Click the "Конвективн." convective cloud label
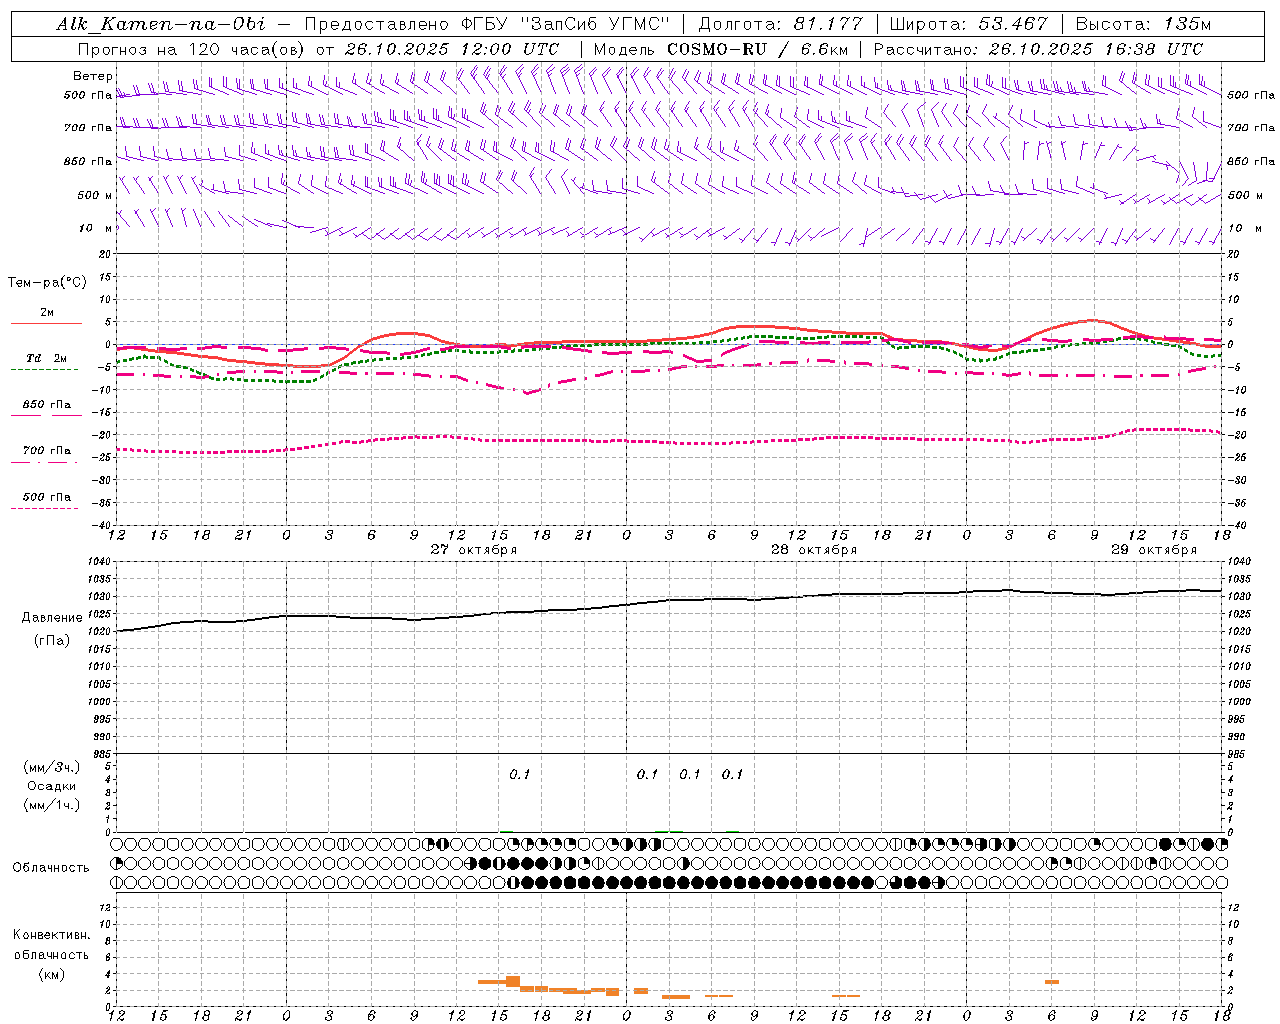 tap(51, 935)
